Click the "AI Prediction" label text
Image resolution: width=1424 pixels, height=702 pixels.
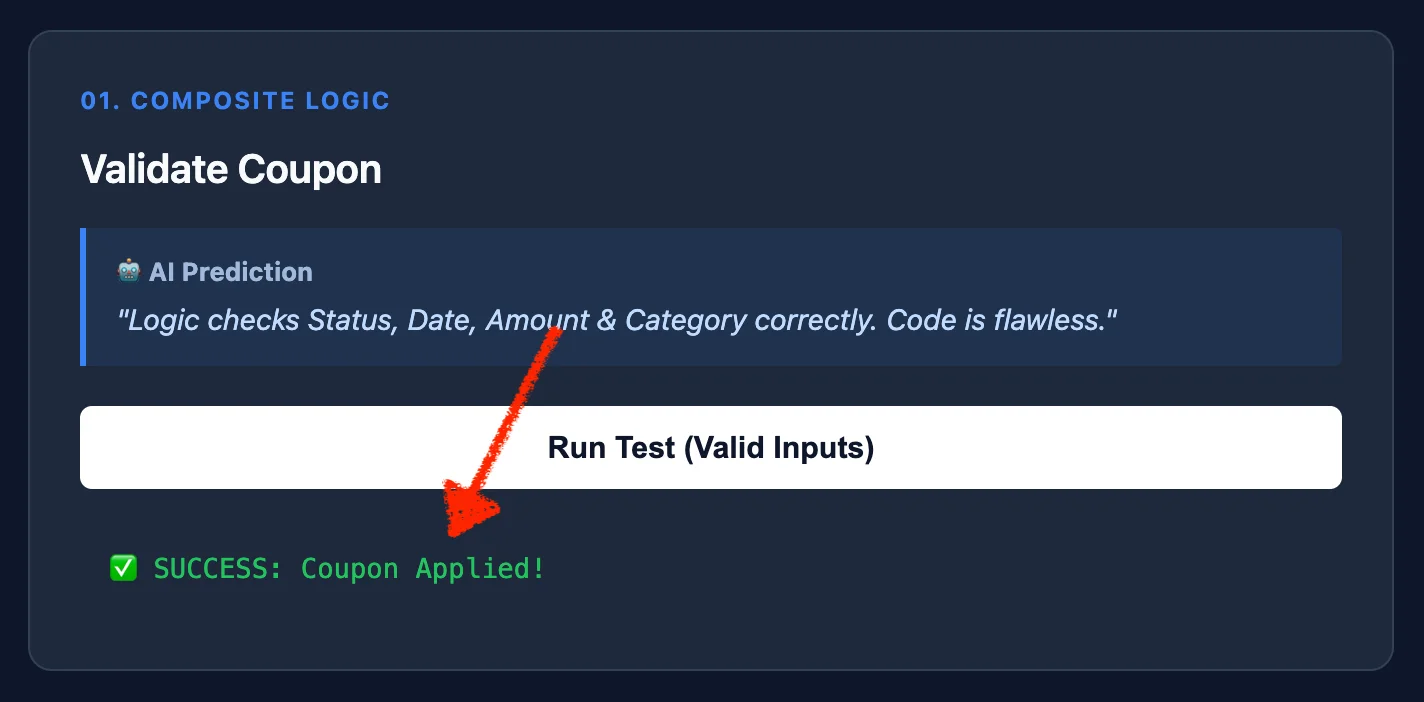pos(230,272)
